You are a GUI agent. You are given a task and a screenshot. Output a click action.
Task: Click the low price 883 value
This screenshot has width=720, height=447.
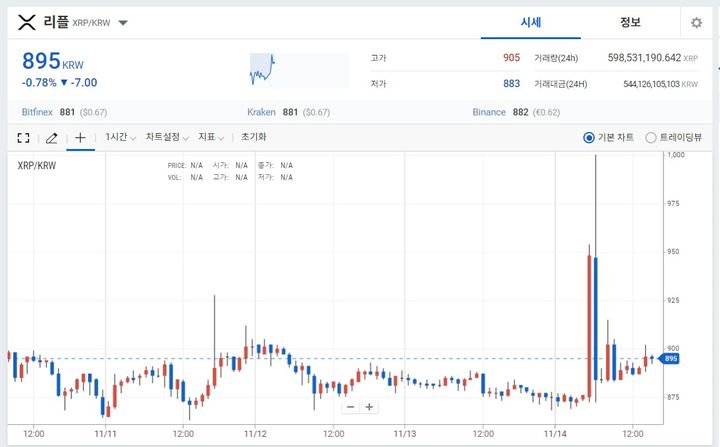(x=511, y=84)
